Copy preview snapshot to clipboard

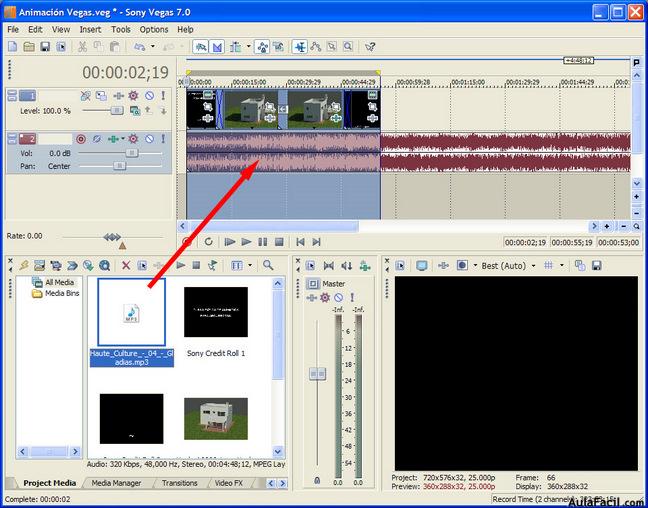(580, 265)
